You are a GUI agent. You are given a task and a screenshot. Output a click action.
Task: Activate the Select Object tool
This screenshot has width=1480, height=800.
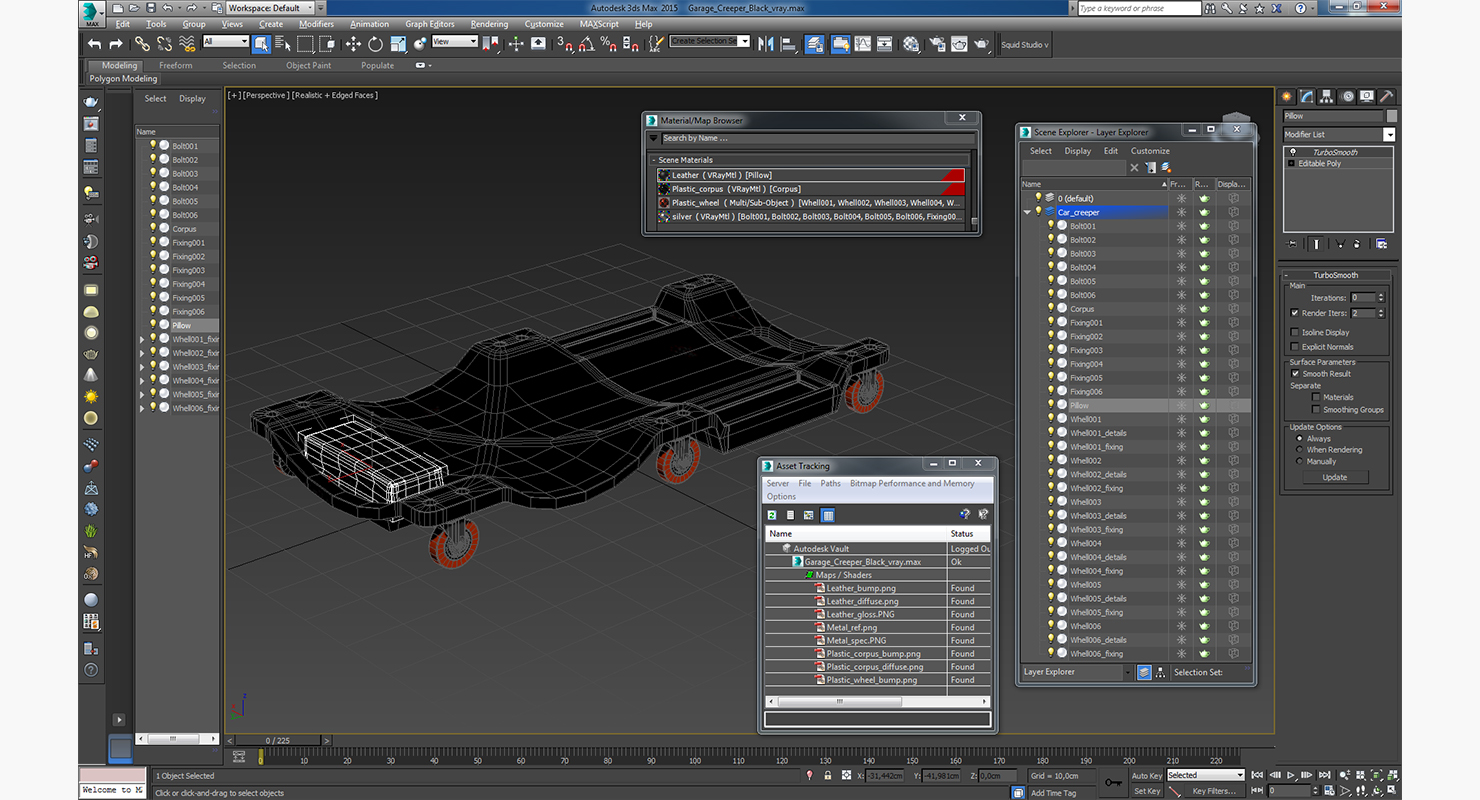coord(261,44)
